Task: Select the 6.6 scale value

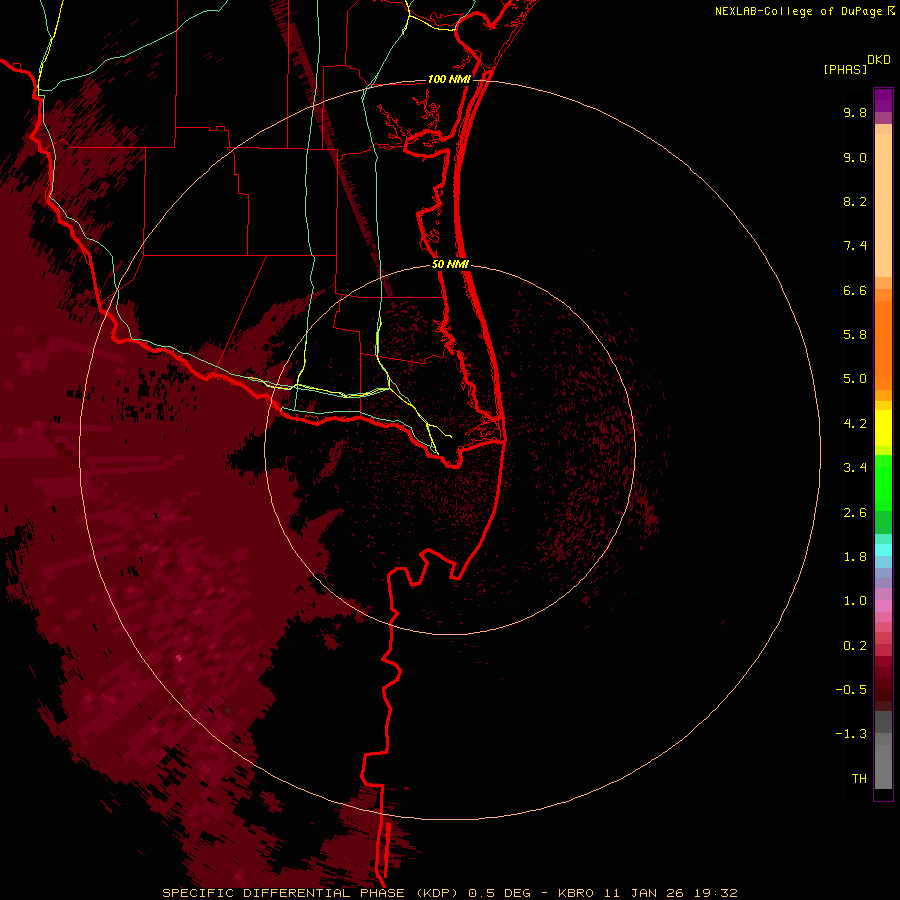Action: pyautogui.click(x=855, y=290)
